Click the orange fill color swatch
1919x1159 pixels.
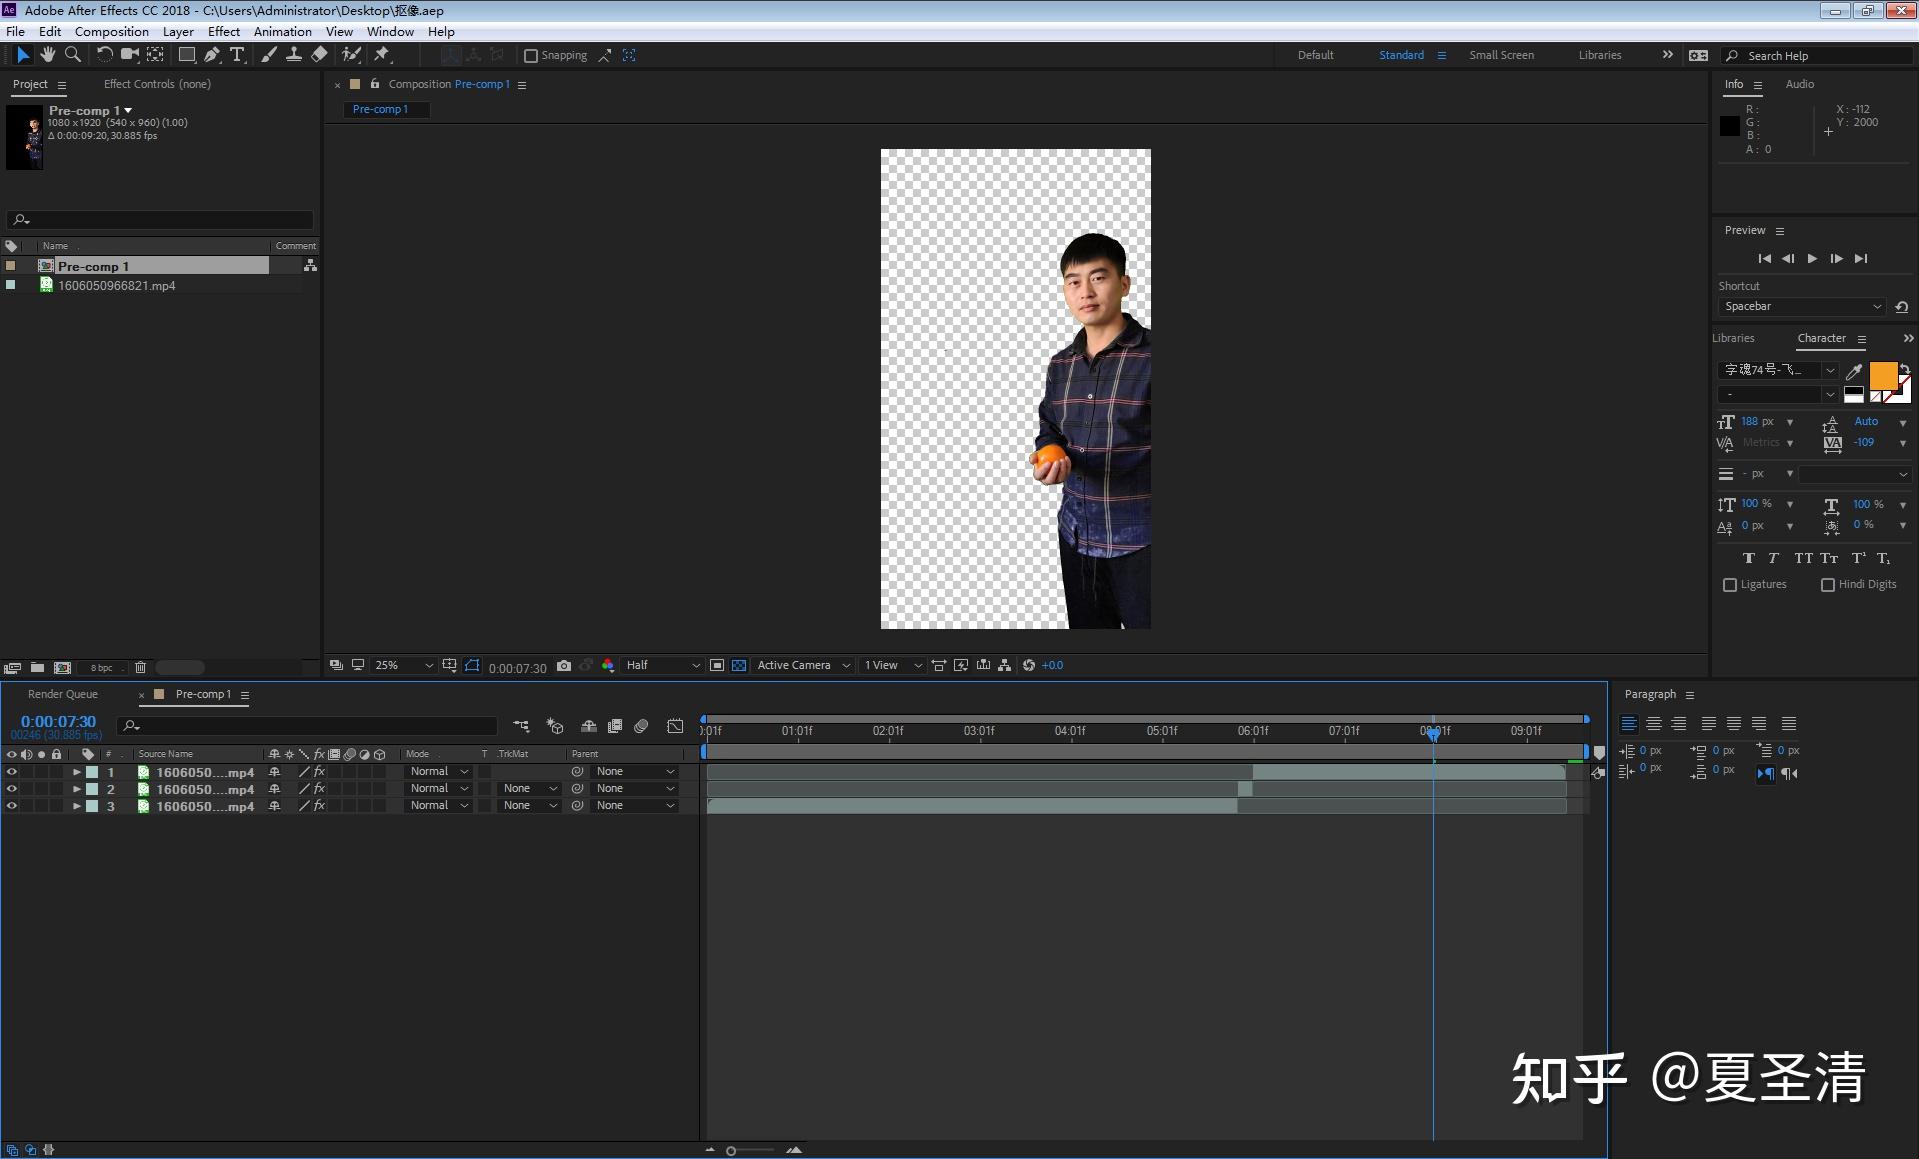coord(1883,376)
